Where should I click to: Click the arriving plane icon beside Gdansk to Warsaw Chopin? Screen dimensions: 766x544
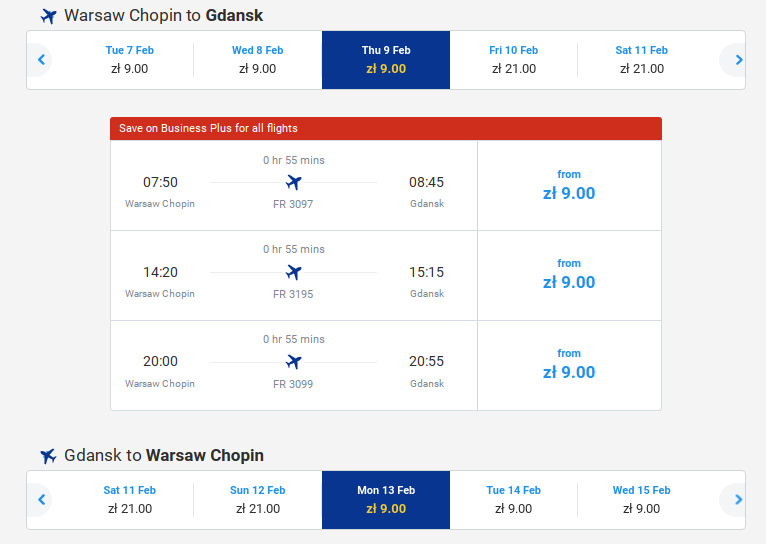click(x=48, y=456)
